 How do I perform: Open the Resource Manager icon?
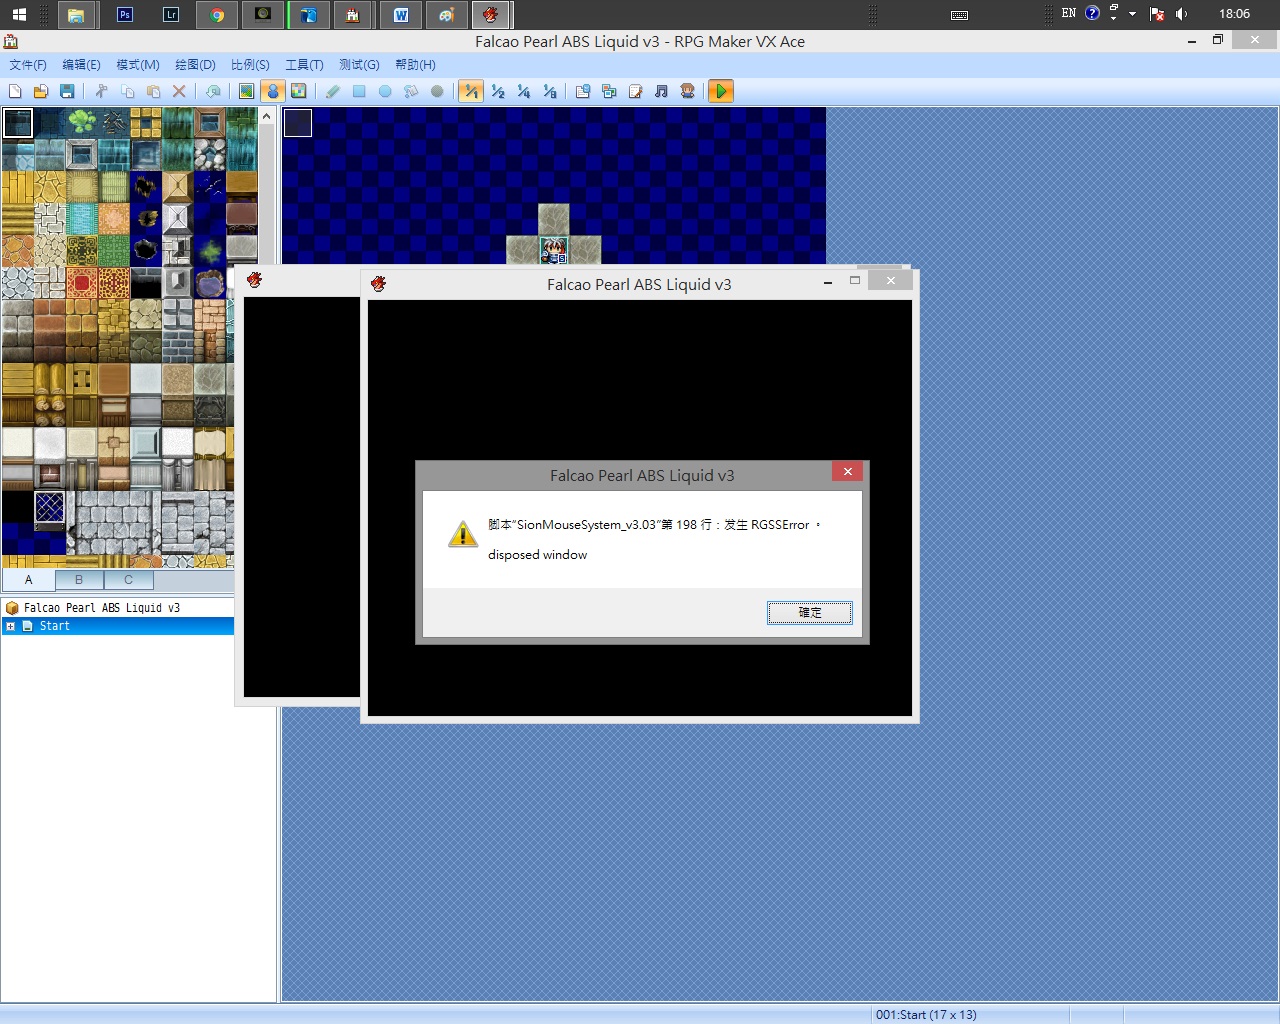point(609,91)
